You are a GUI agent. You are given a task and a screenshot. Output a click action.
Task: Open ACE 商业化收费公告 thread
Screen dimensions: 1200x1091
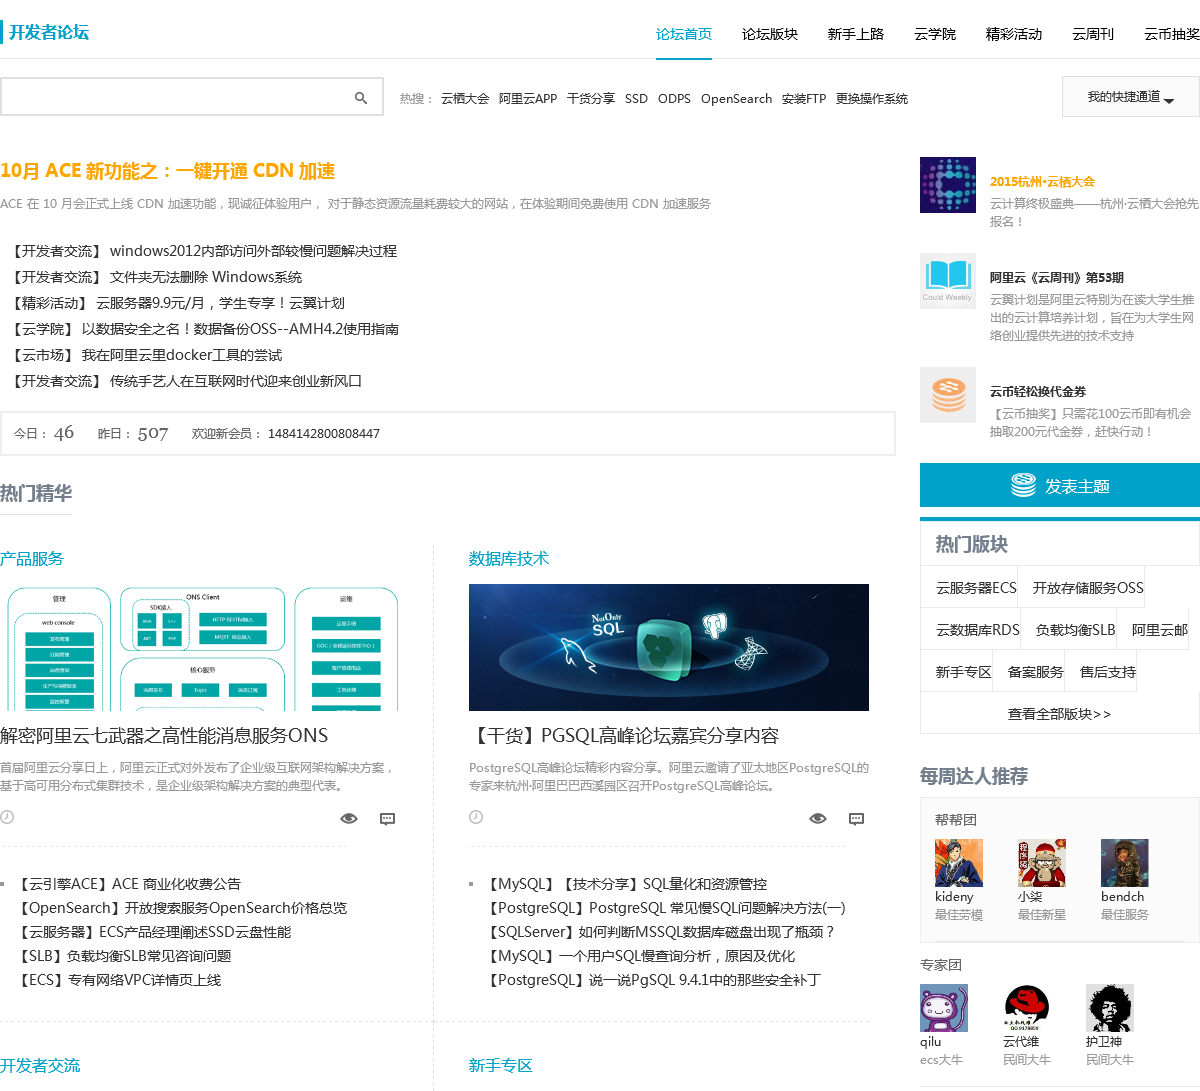pyautogui.click(x=176, y=884)
